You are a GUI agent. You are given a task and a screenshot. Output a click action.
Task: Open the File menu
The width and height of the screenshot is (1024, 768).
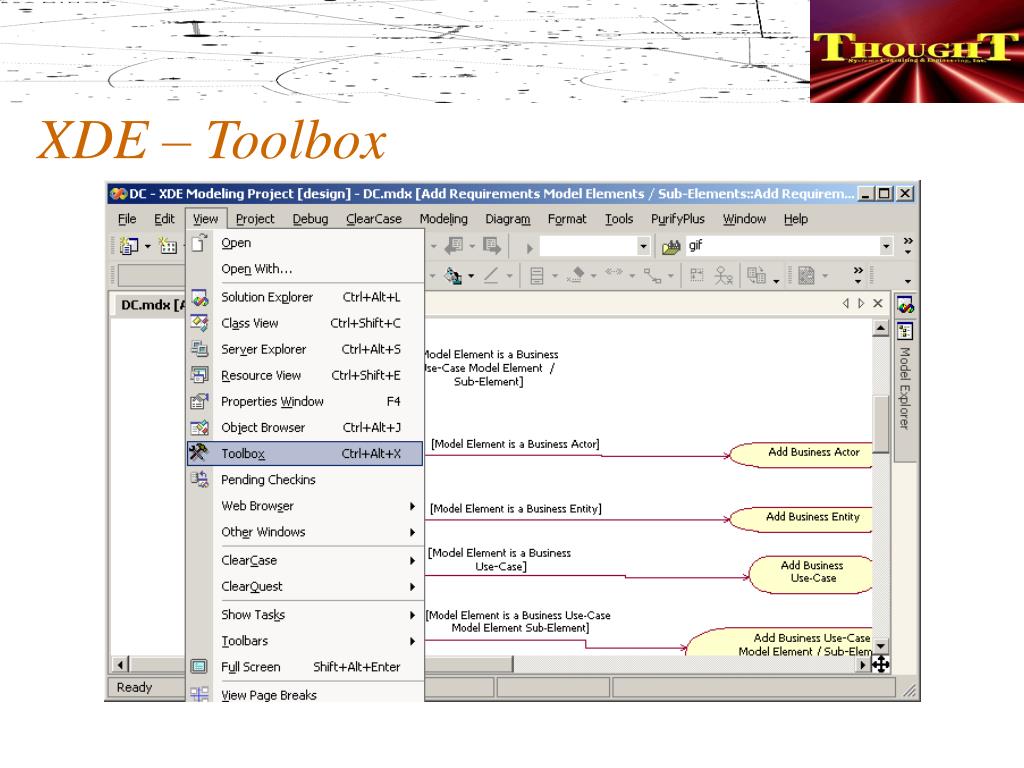point(127,219)
